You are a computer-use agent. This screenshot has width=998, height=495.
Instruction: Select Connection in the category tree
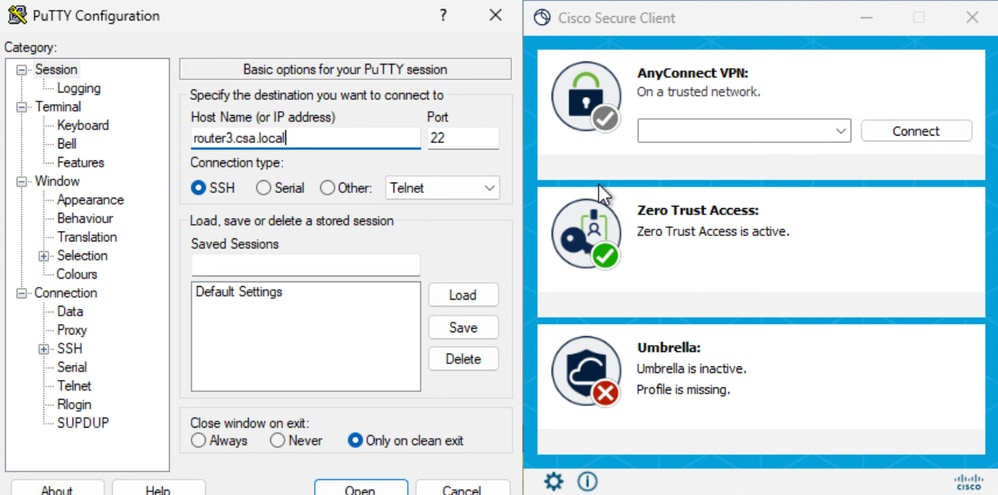pos(66,293)
